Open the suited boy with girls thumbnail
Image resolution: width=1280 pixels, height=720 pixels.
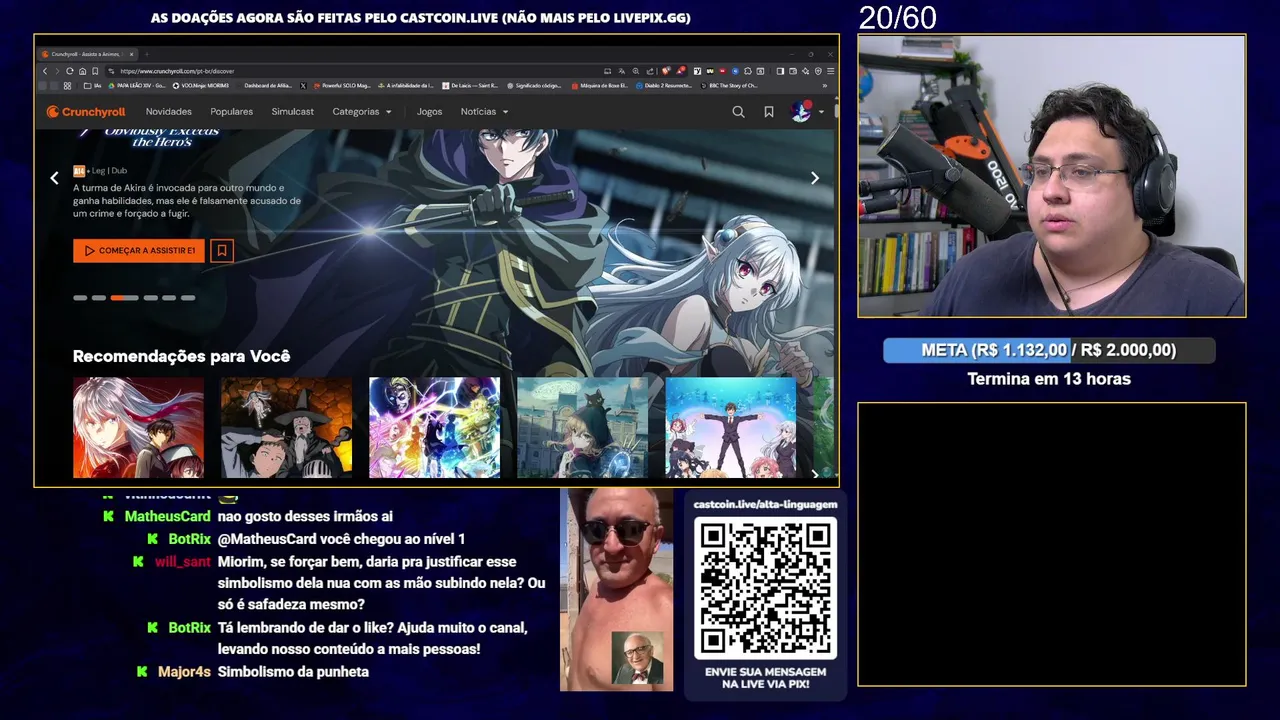coord(730,427)
